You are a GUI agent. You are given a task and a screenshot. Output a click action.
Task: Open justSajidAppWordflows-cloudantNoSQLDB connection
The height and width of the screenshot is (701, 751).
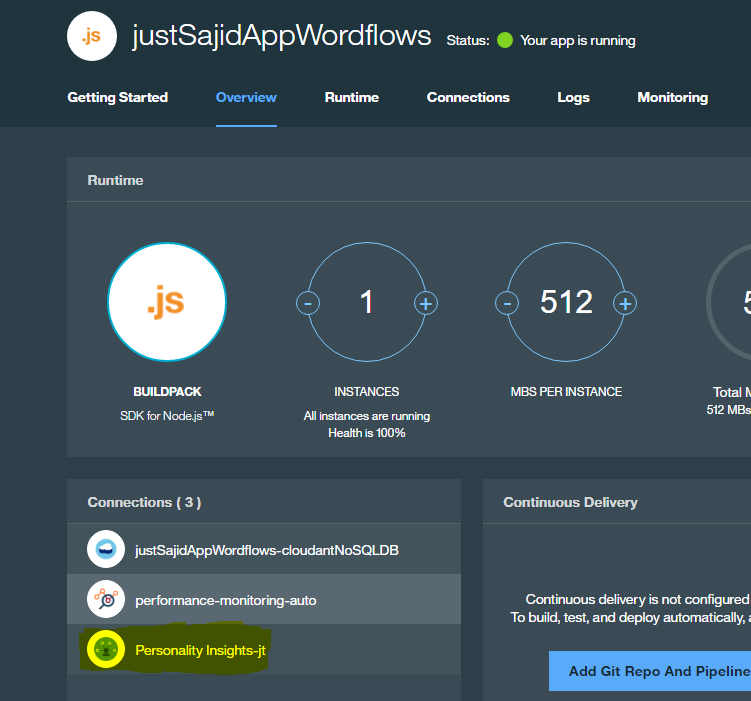tap(264, 549)
